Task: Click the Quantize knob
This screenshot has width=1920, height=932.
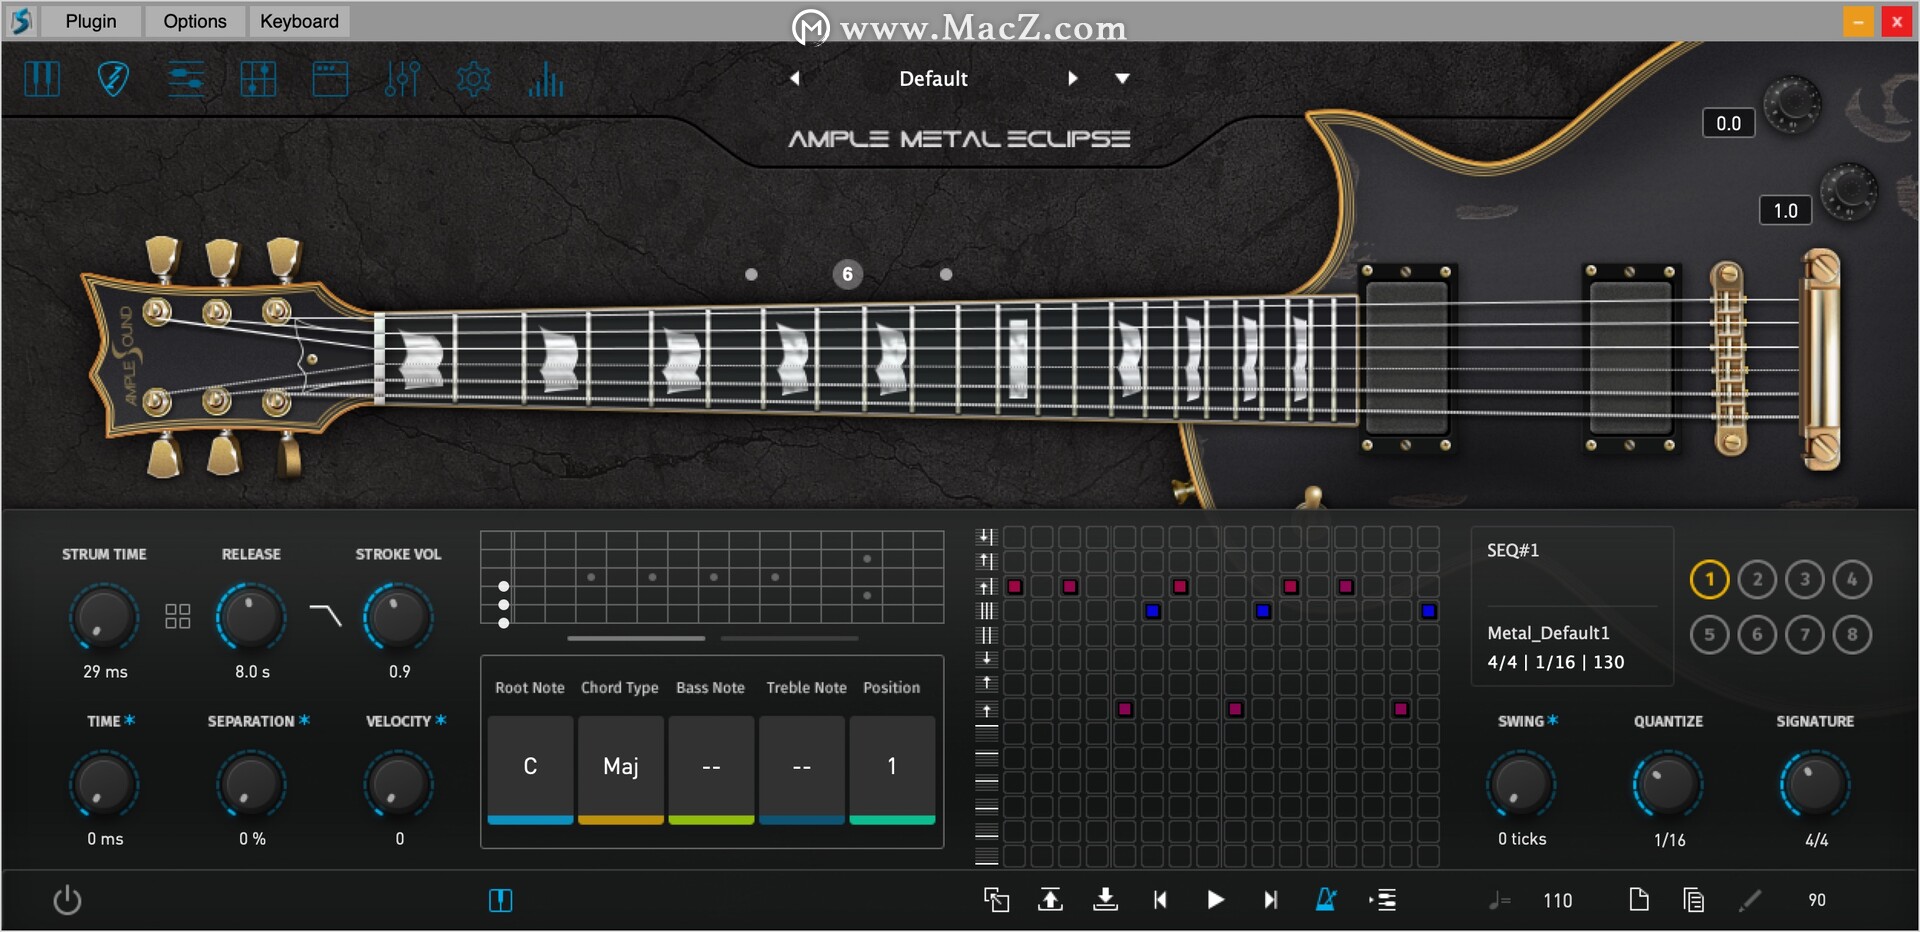Action: (x=1668, y=785)
